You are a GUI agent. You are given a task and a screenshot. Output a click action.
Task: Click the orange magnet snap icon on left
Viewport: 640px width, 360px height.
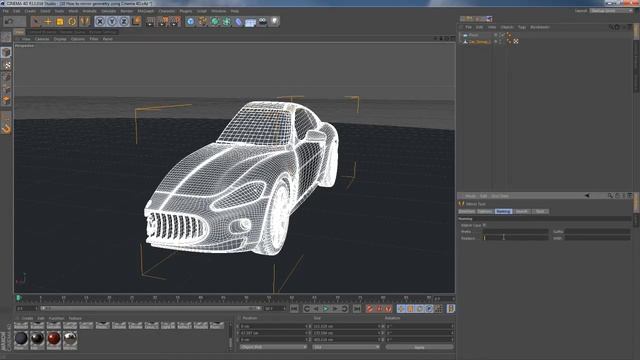pyautogui.click(x=6, y=129)
